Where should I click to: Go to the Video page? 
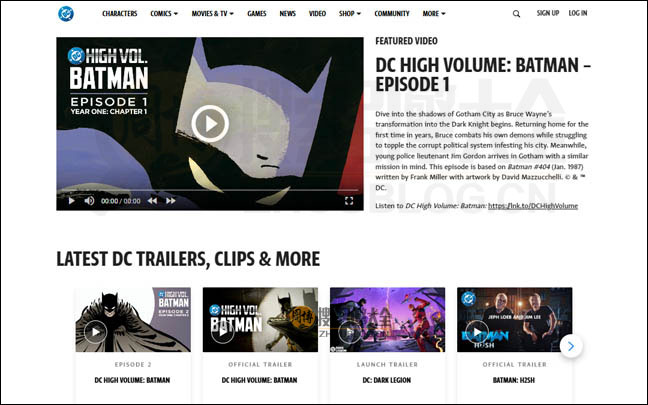[x=317, y=14]
